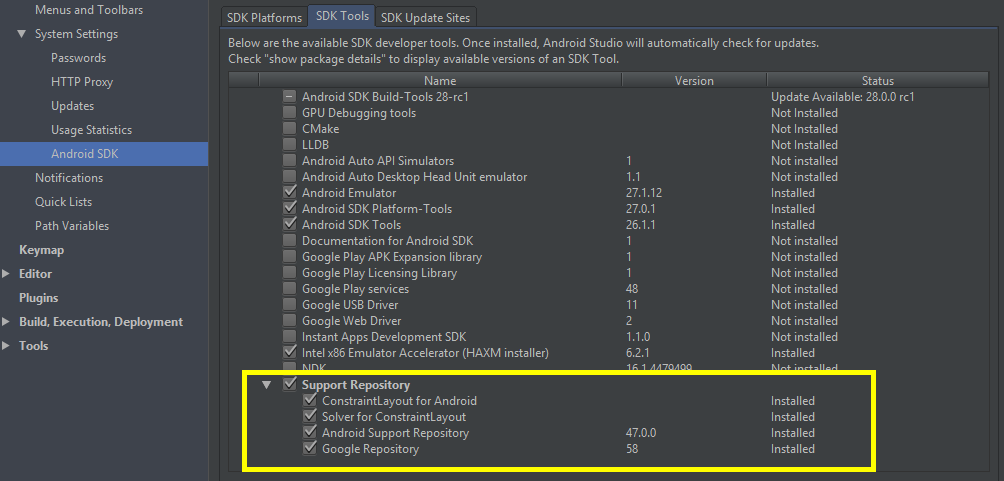Select System Settings in sidebar
Screen dimensions: 1004x481
click(76, 34)
